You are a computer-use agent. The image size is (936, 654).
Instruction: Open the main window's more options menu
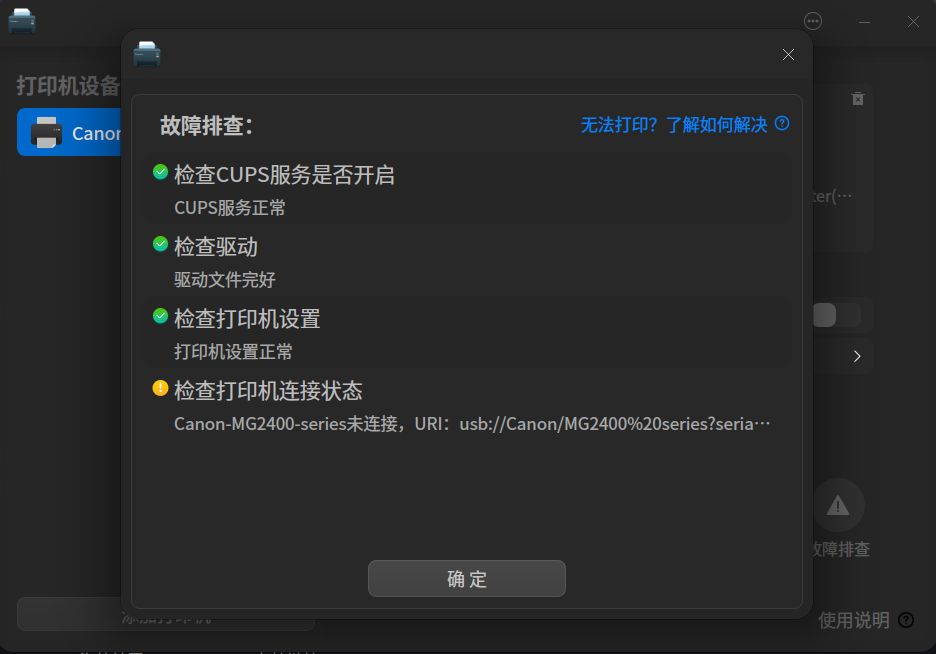click(x=813, y=21)
